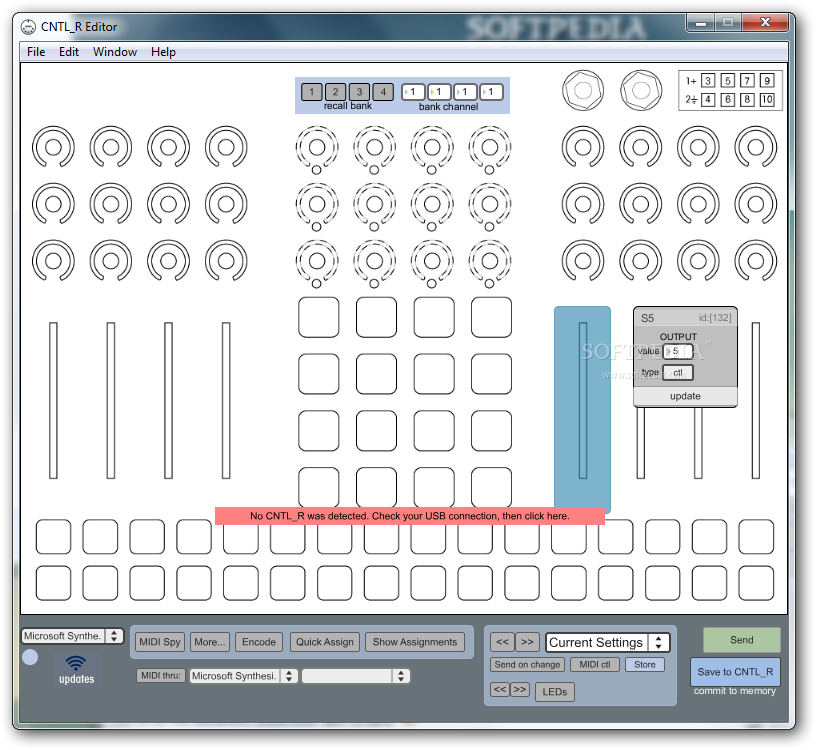Click the third dashed encoder in the middle second row

pyautogui.click(x=432, y=206)
